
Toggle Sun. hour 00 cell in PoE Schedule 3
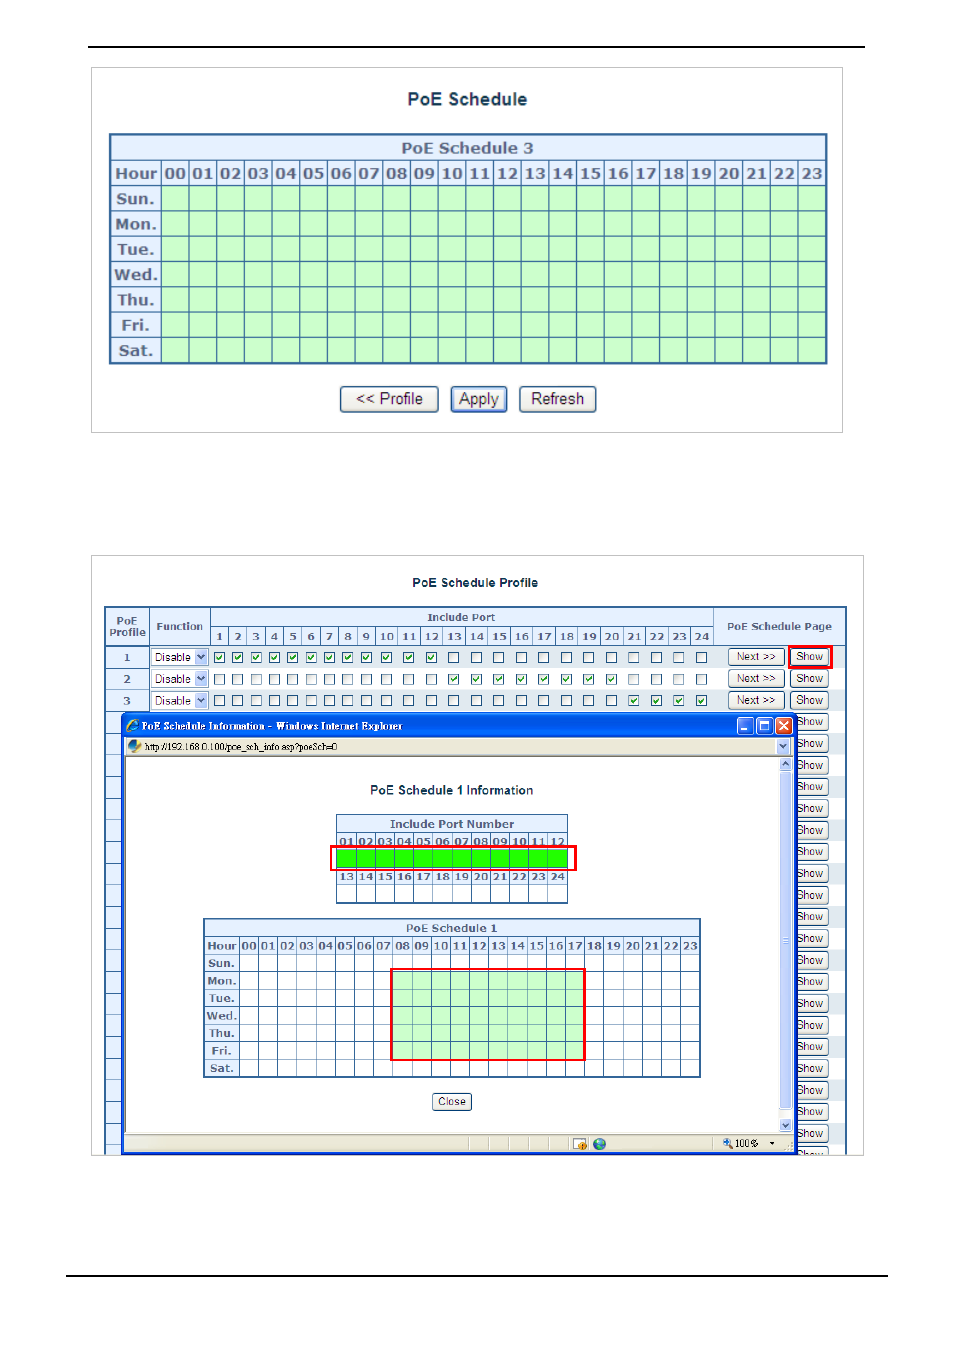click(175, 199)
